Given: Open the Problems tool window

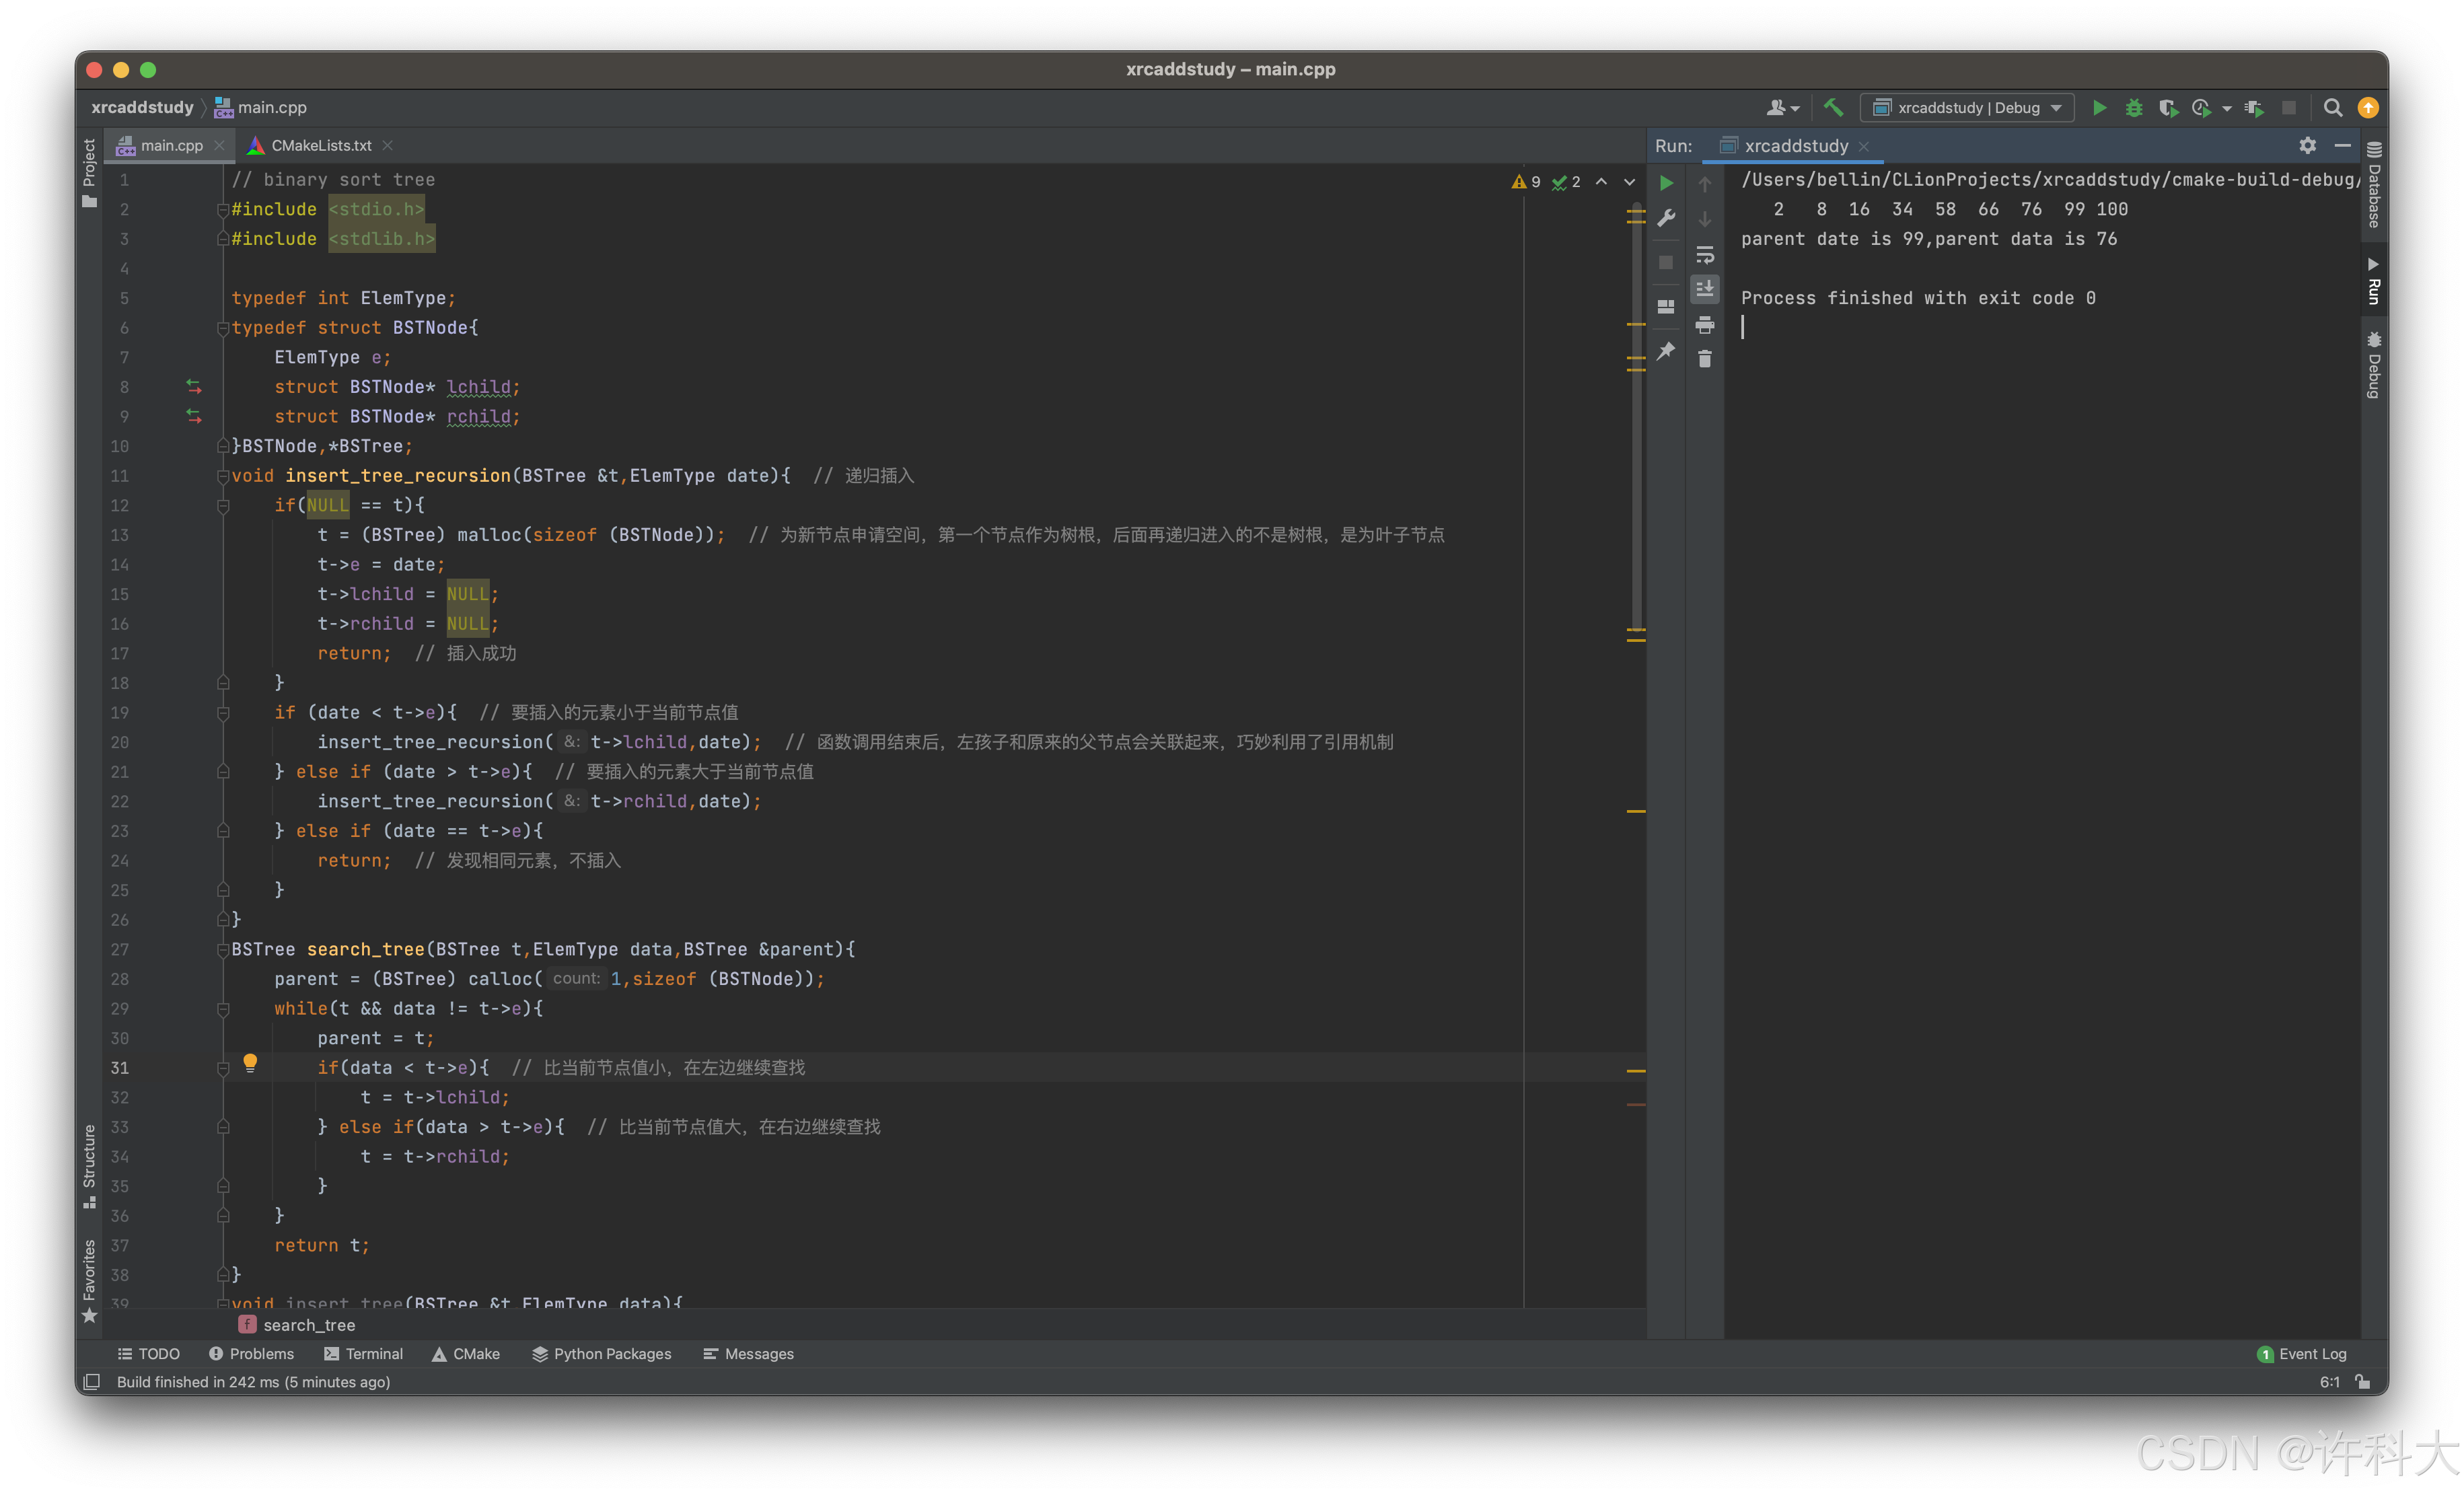Looking at the screenshot, I should (x=251, y=1354).
